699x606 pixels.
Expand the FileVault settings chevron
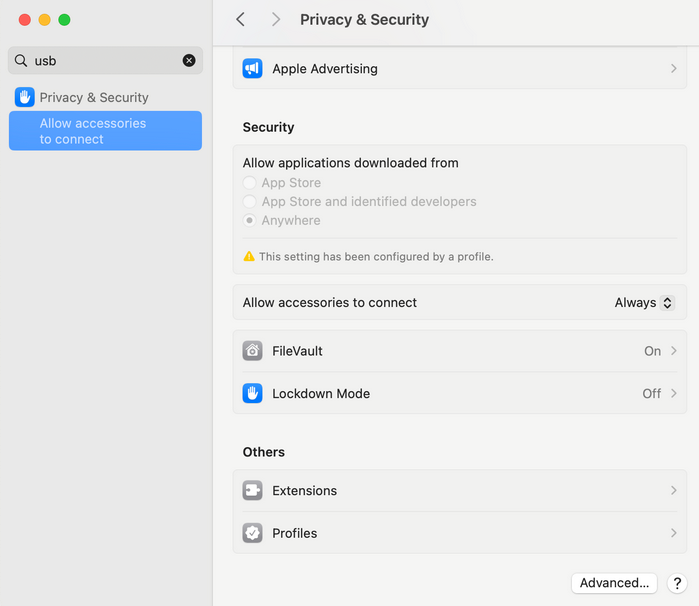674,351
